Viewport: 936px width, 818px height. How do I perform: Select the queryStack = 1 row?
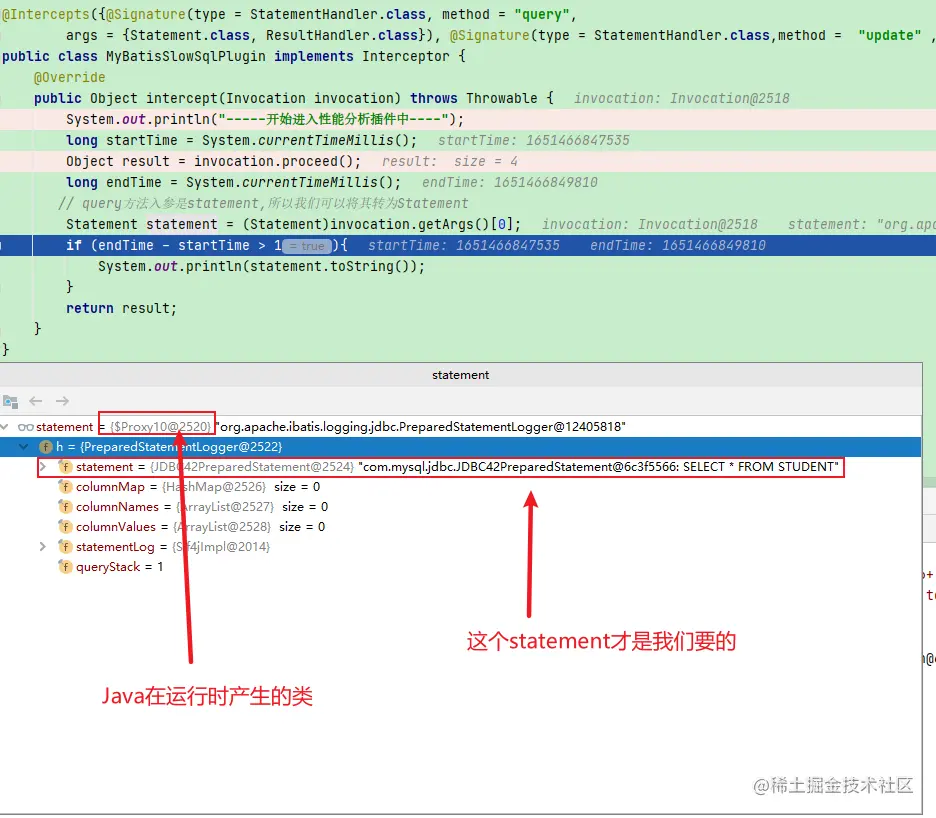[x=460, y=567]
